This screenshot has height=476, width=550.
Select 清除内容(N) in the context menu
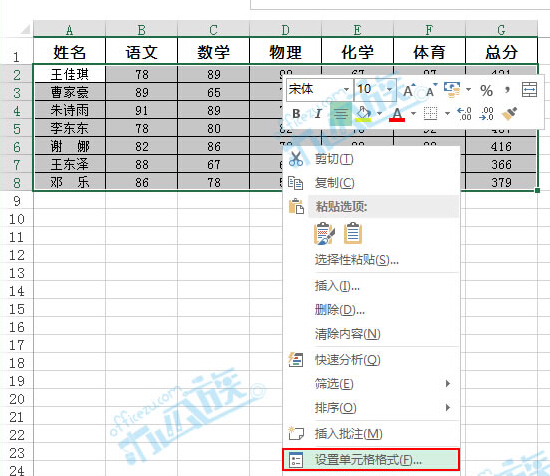347,334
